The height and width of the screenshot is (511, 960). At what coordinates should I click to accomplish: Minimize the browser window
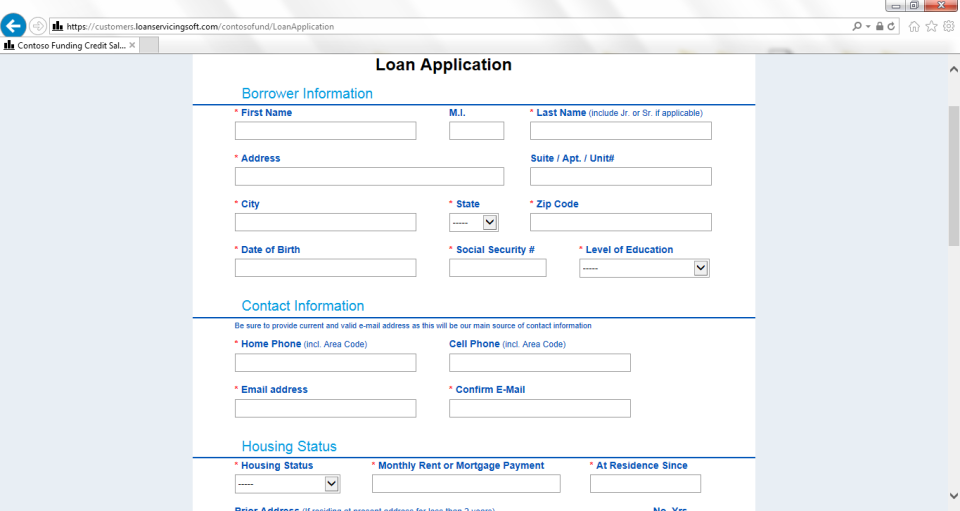[x=895, y=6]
